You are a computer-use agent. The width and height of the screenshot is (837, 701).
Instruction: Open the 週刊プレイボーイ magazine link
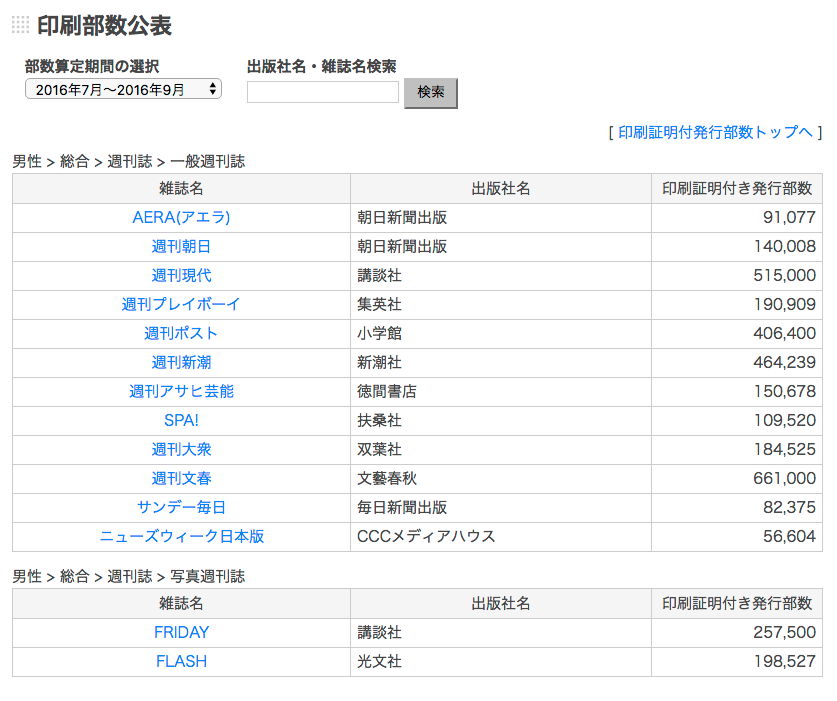pyautogui.click(x=181, y=304)
